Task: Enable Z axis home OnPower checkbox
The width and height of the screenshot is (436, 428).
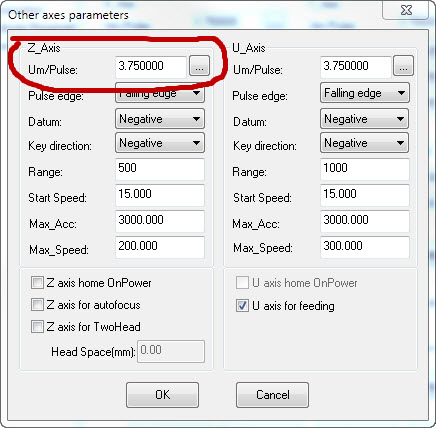Action: tap(37, 283)
